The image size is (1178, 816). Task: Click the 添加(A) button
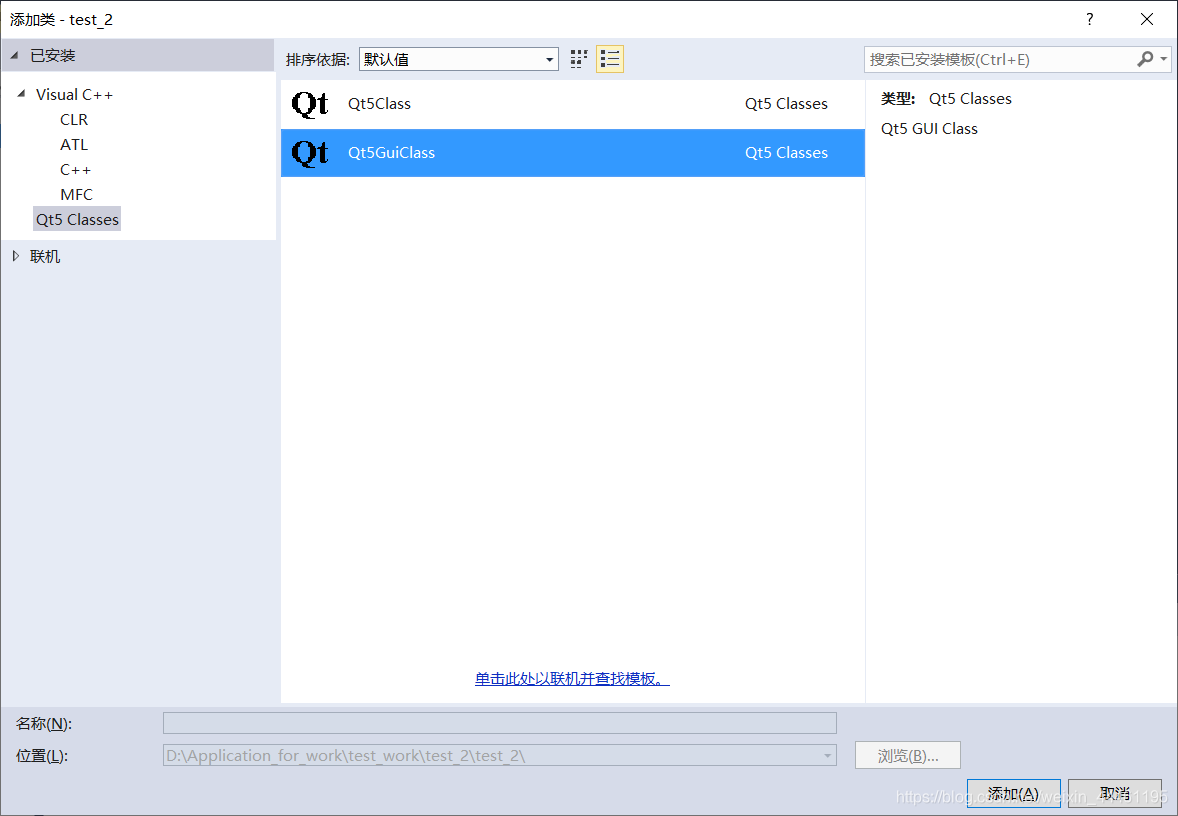[x=1013, y=793]
